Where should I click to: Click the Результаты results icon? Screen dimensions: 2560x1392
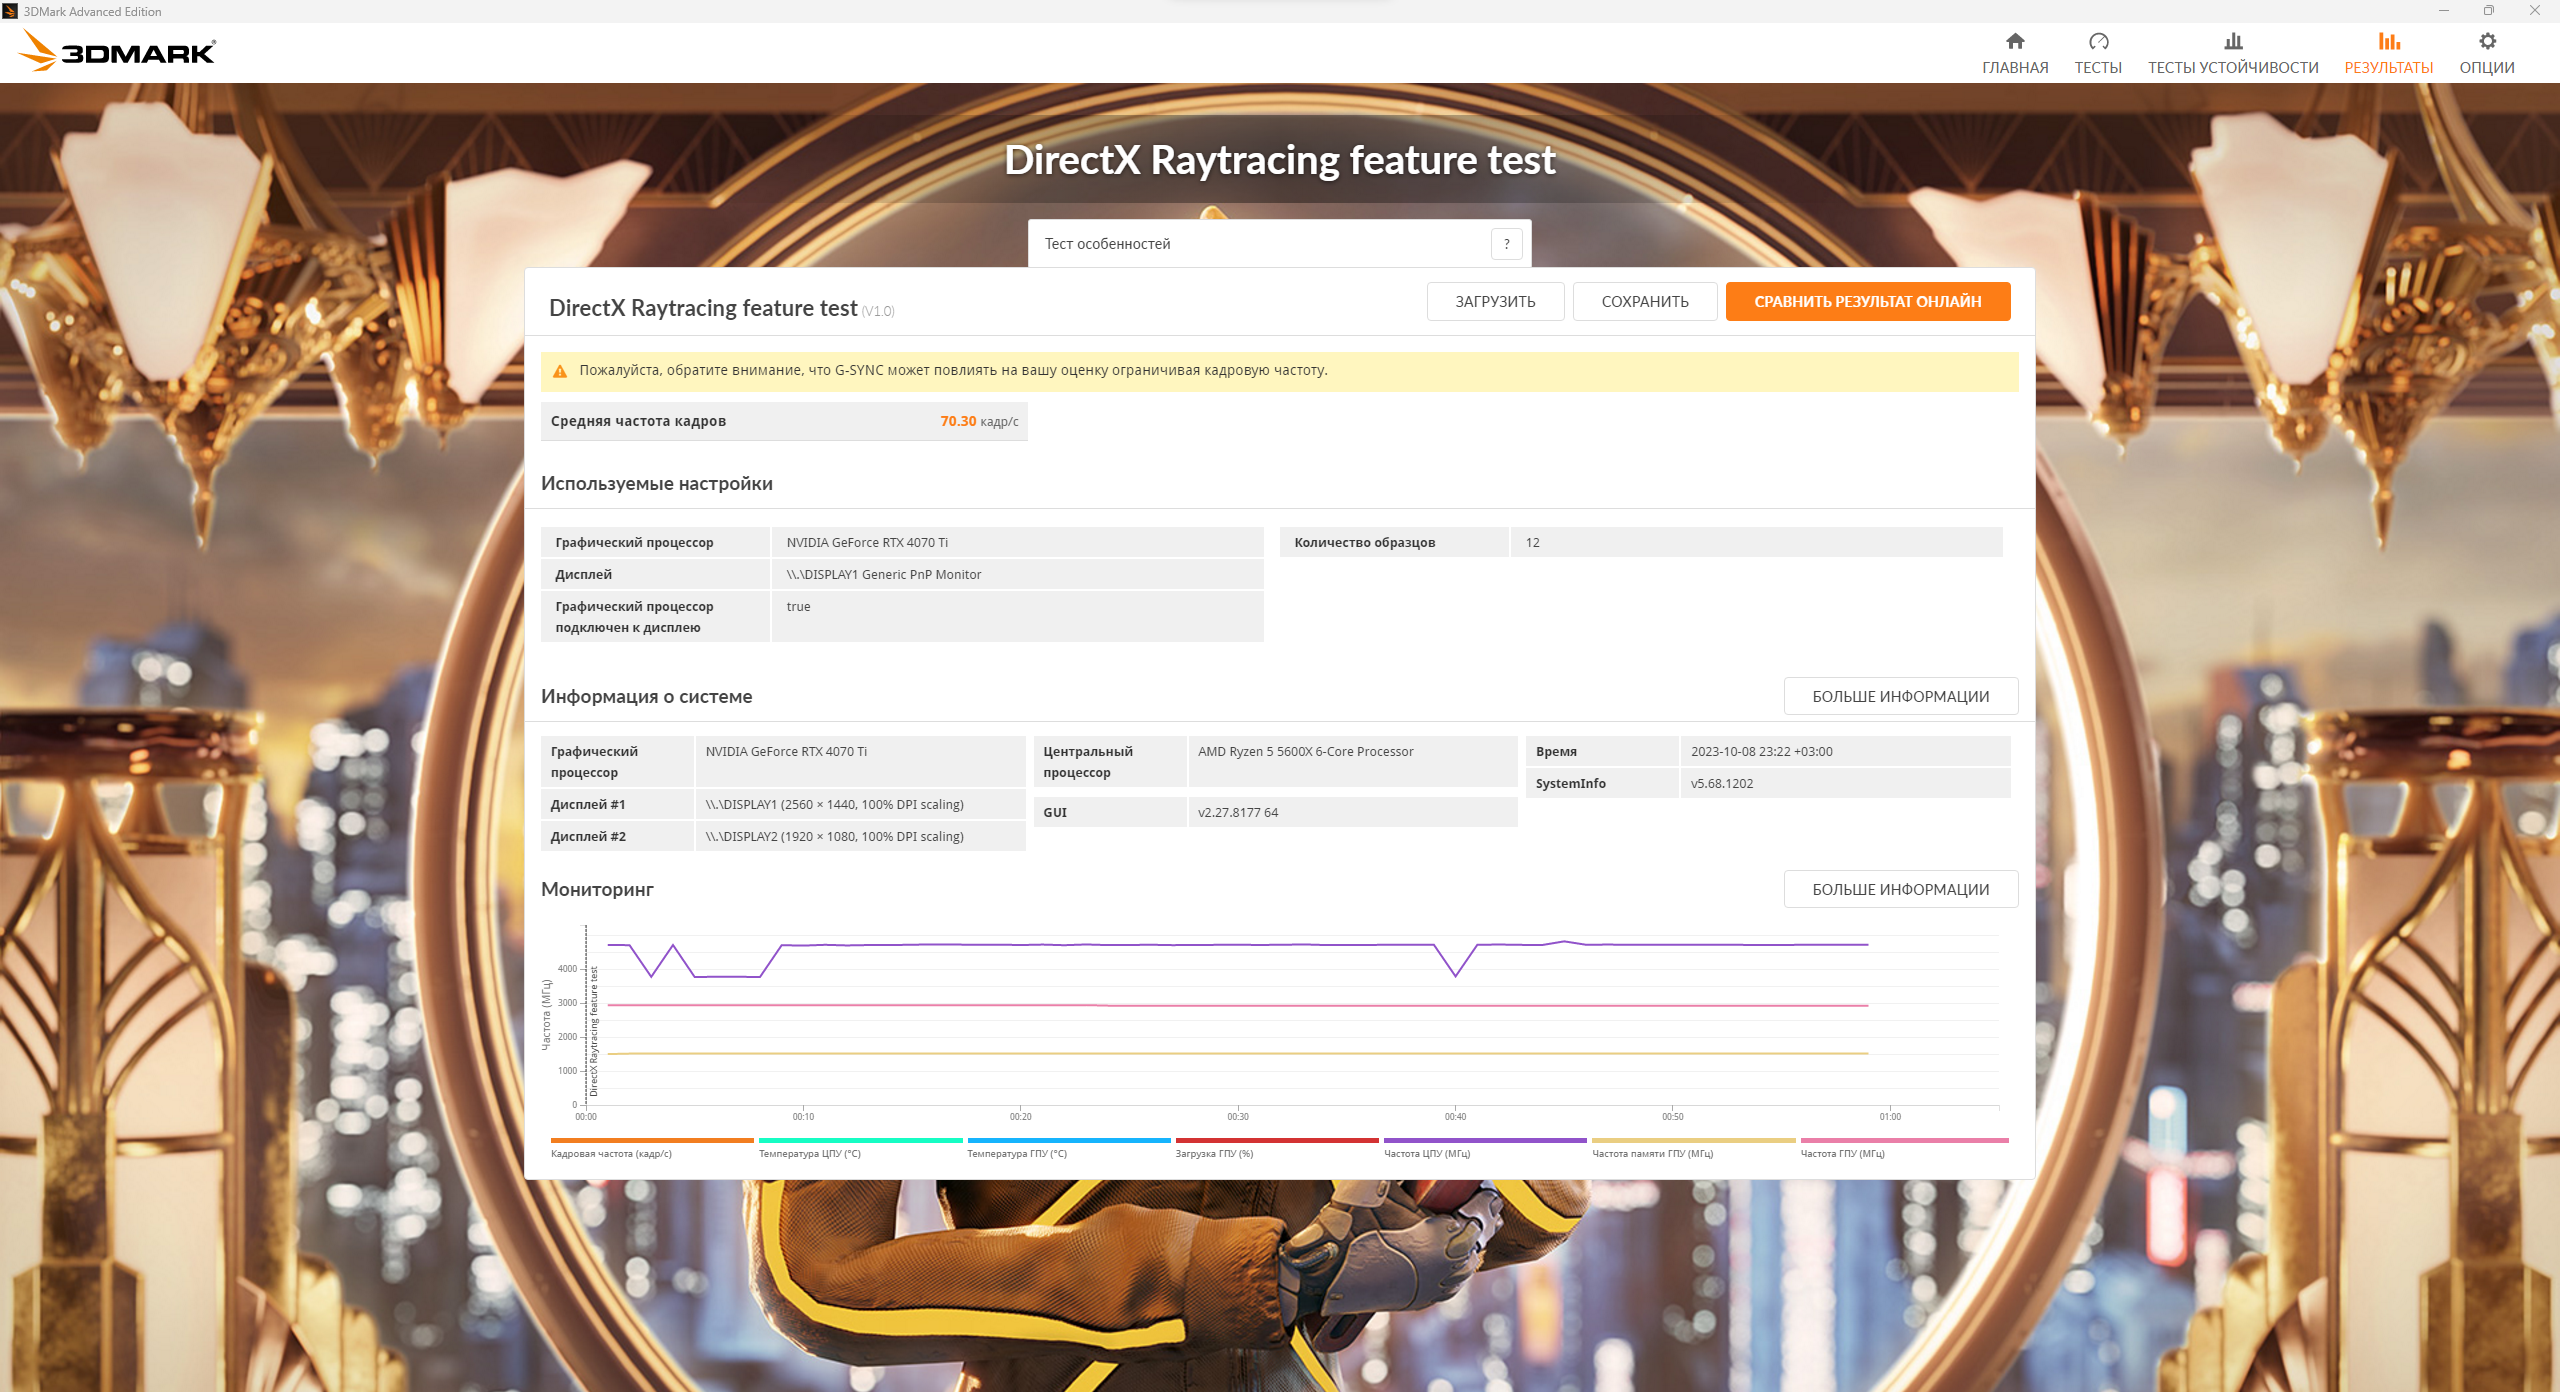[2388, 42]
